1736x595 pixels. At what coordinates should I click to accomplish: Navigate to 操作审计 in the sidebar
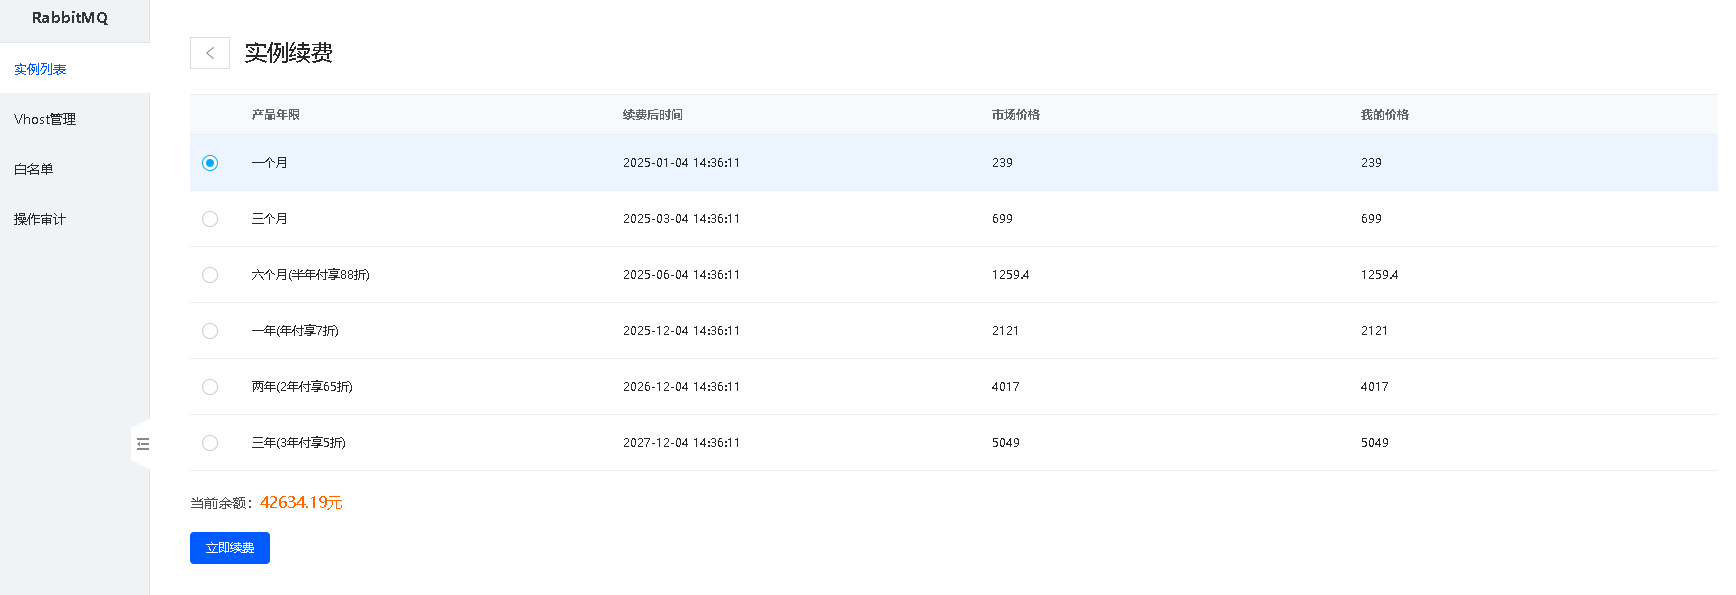click(40, 219)
